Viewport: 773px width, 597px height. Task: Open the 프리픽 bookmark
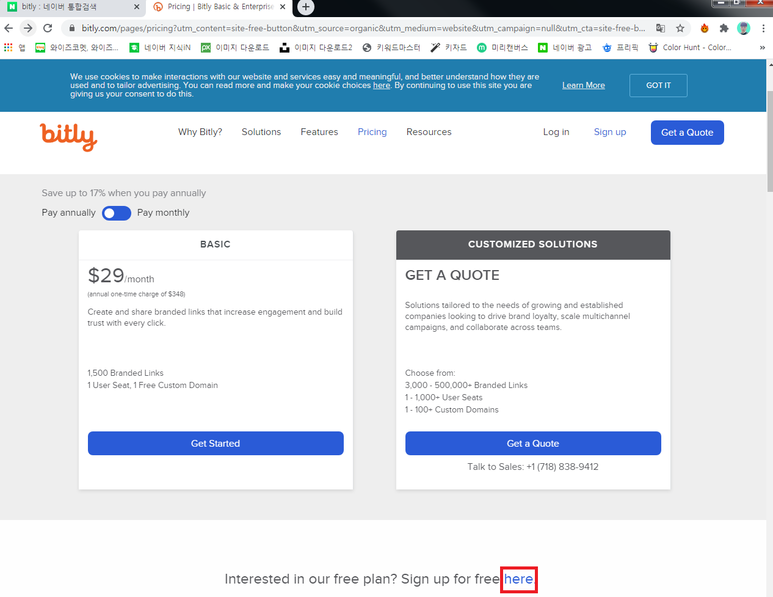[x=620, y=47]
